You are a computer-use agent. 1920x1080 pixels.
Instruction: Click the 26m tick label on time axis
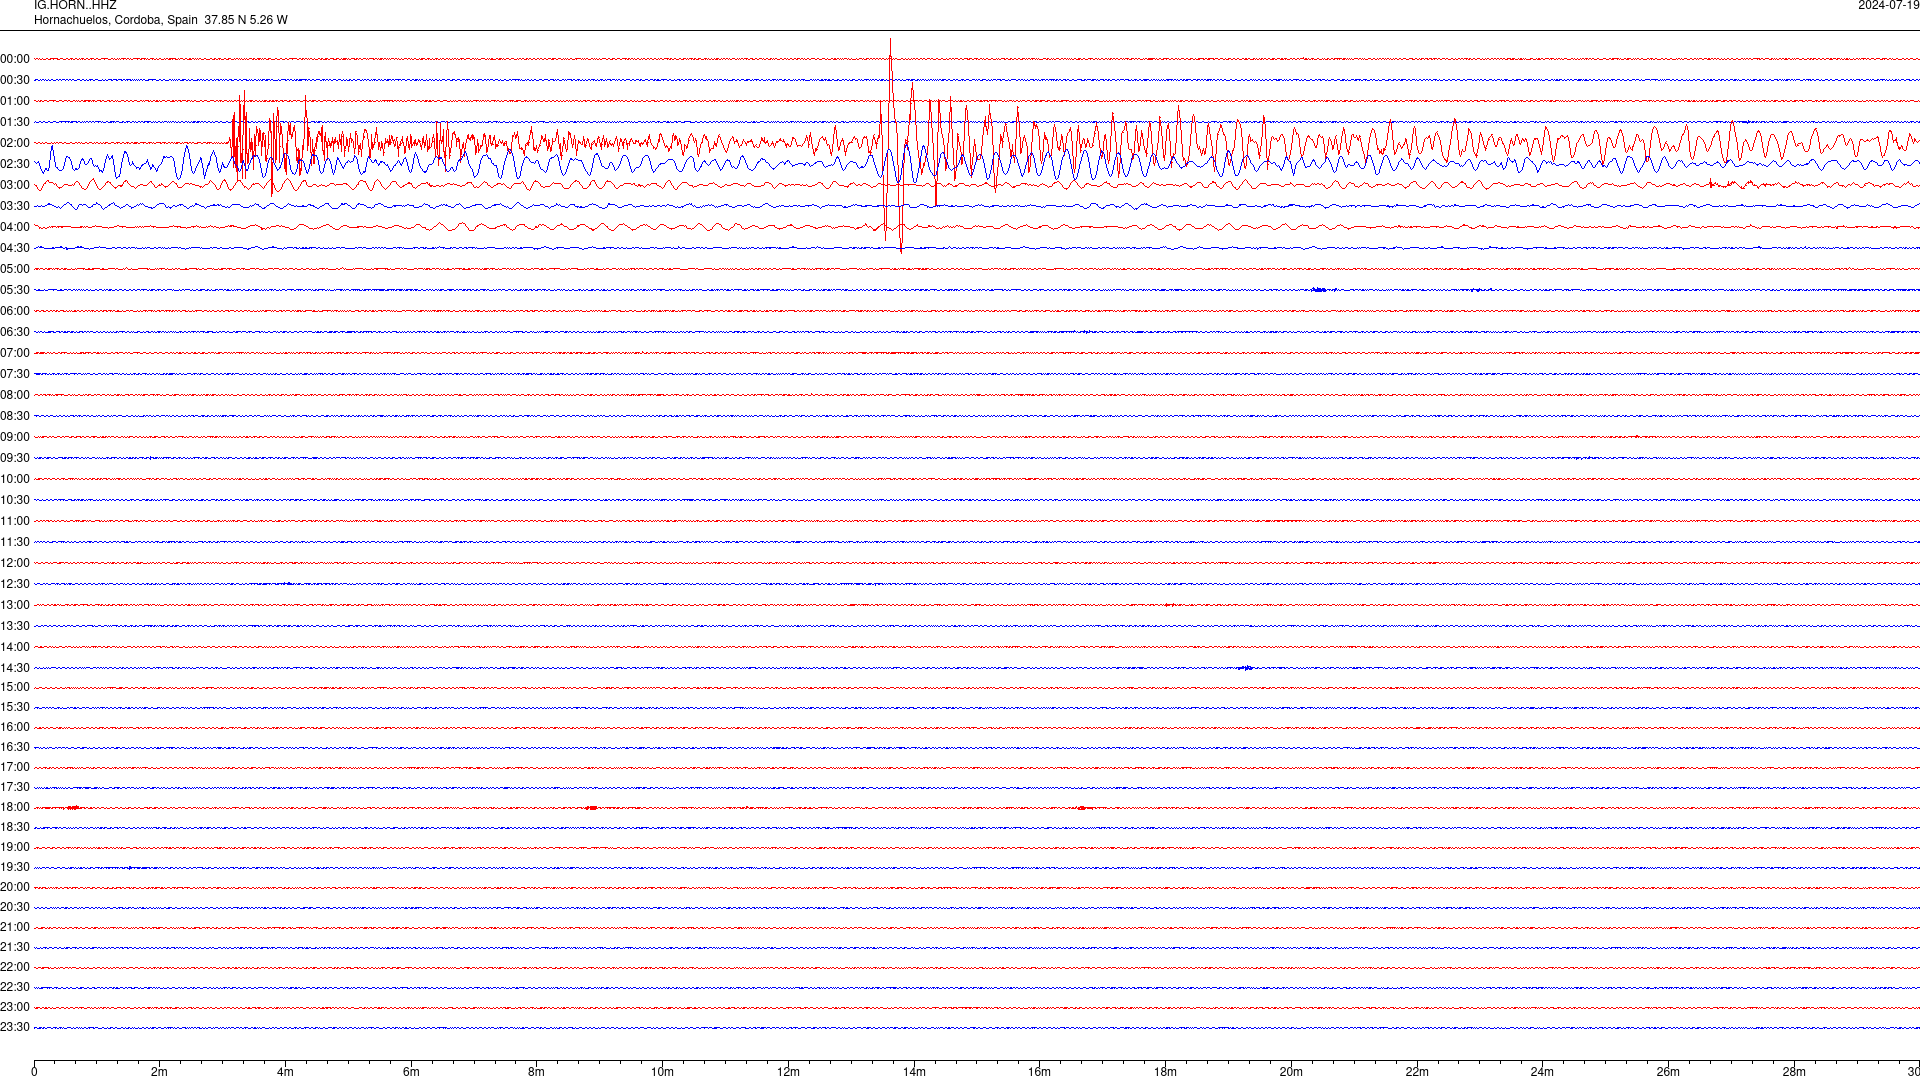coord(1668,1072)
